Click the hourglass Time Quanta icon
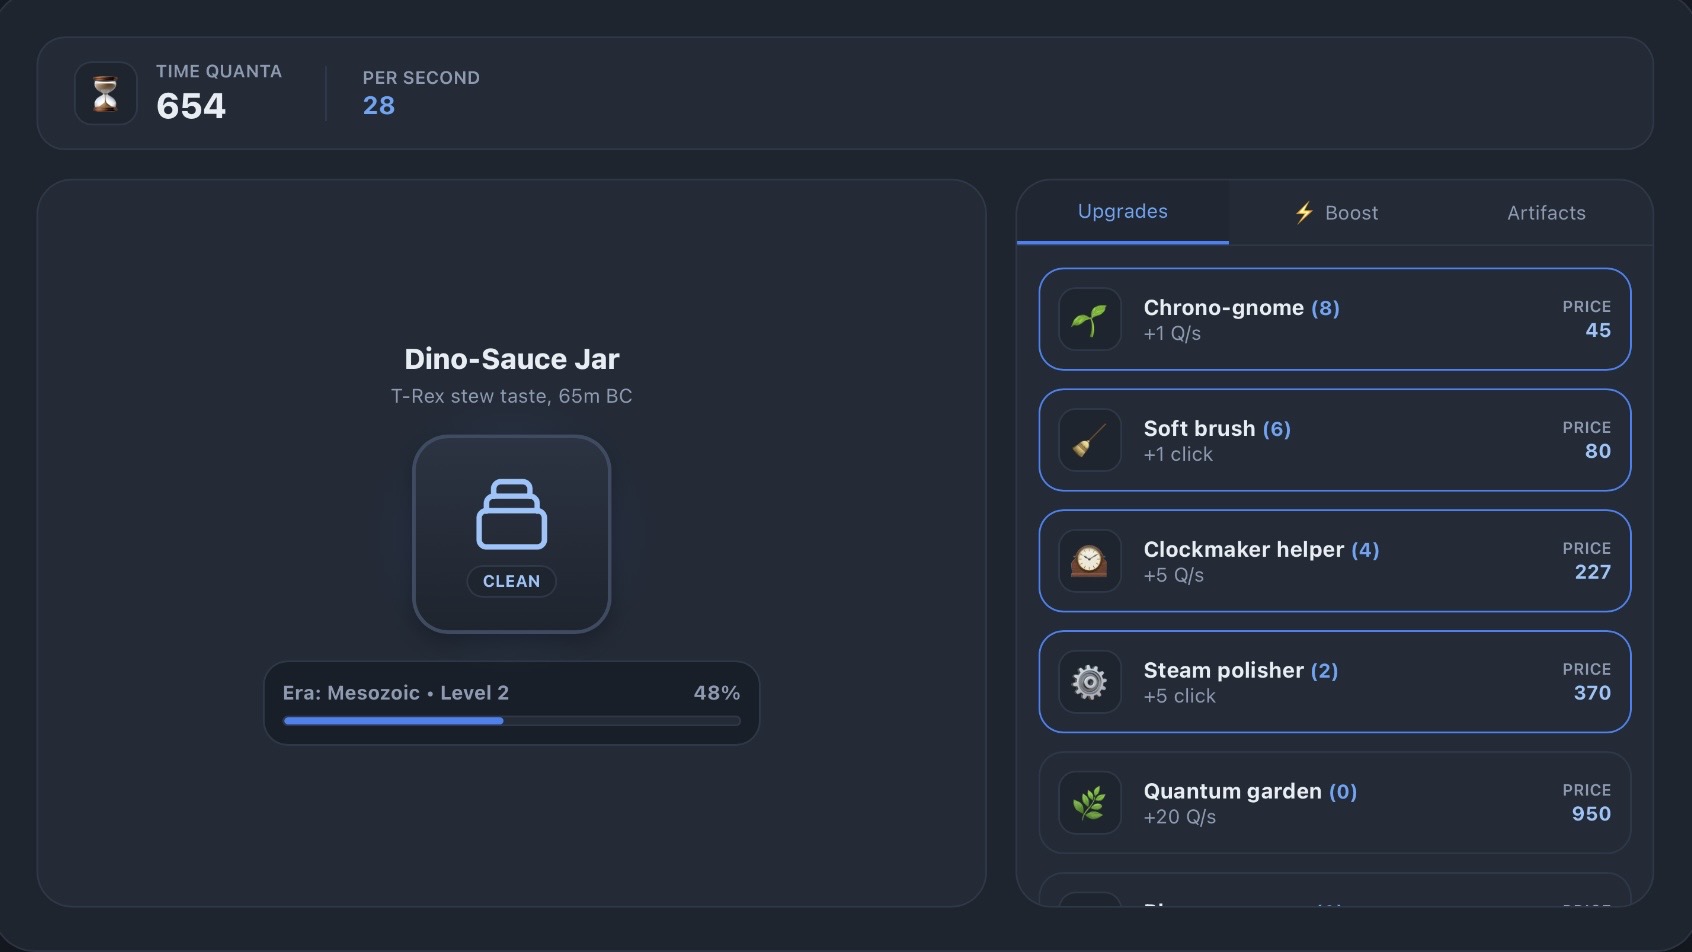This screenshot has height=952, width=1692. [x=106, y=94]
